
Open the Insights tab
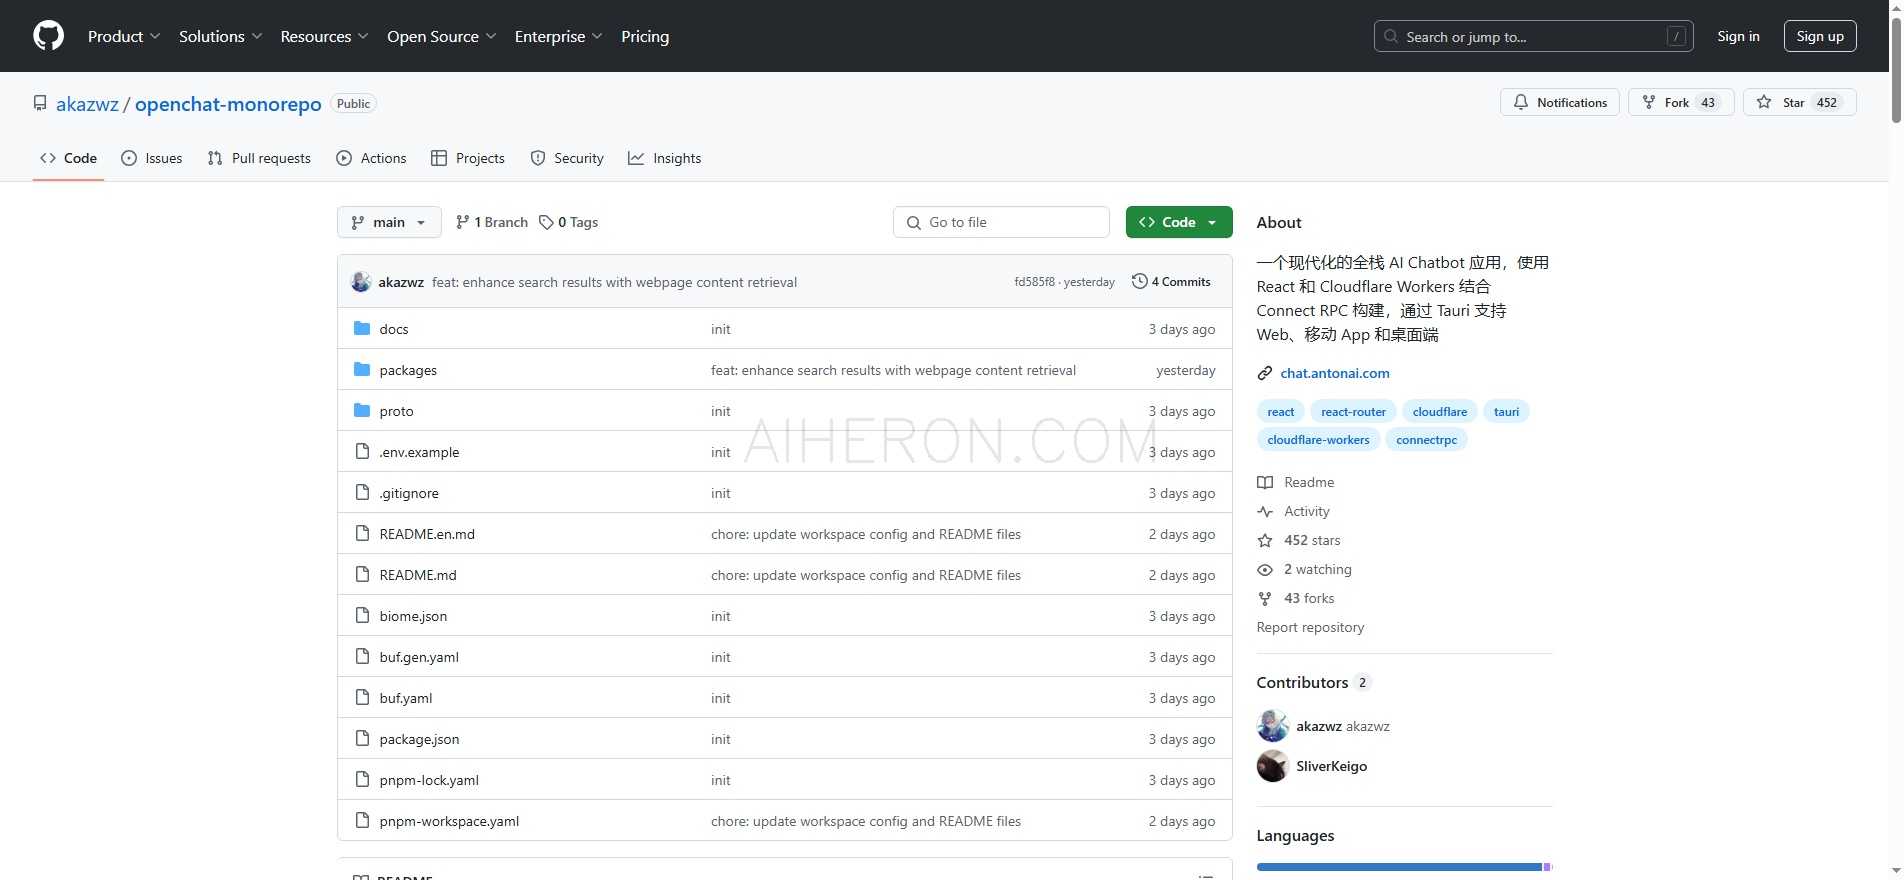click(x=665, y=158)
